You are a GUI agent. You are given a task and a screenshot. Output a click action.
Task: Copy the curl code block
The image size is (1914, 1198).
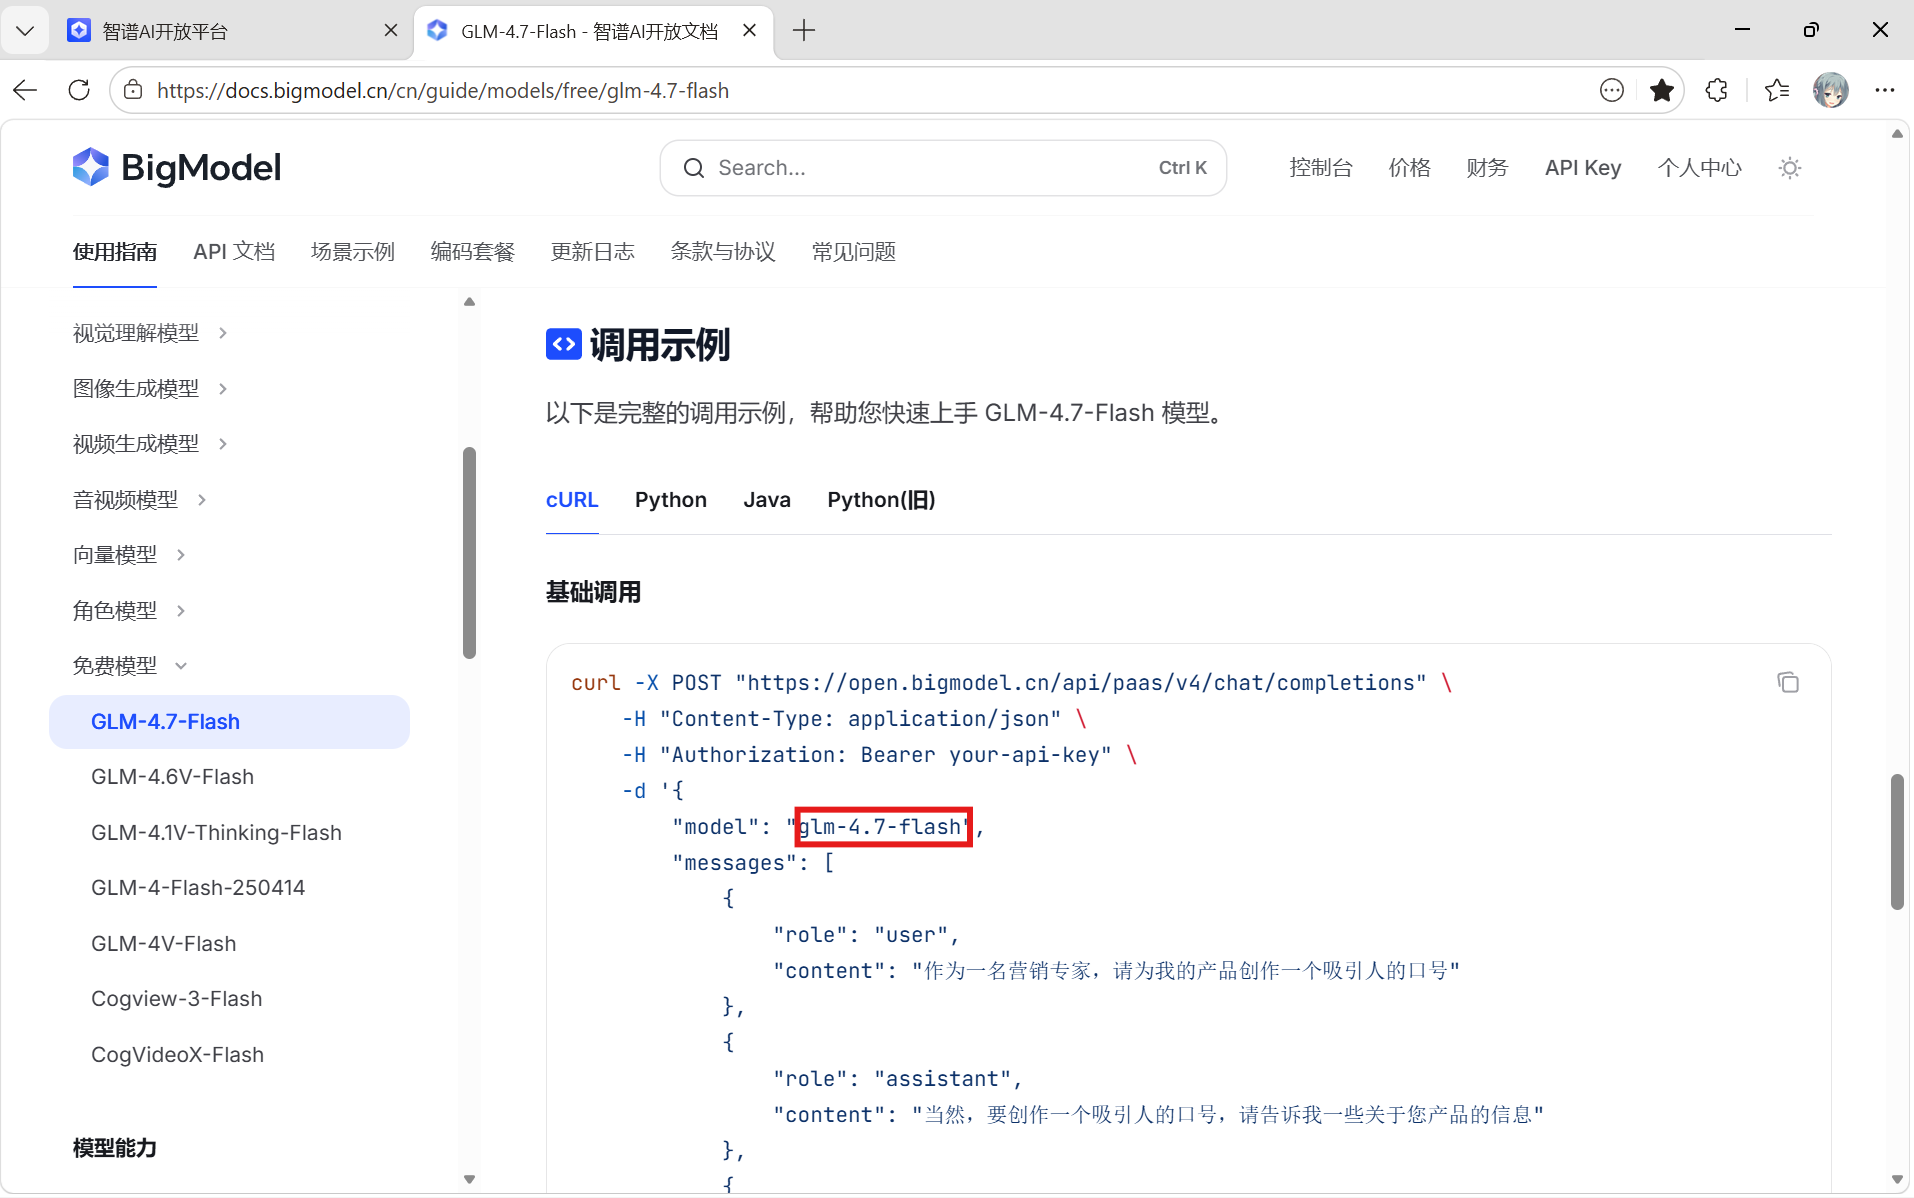tap(1788, 682)
